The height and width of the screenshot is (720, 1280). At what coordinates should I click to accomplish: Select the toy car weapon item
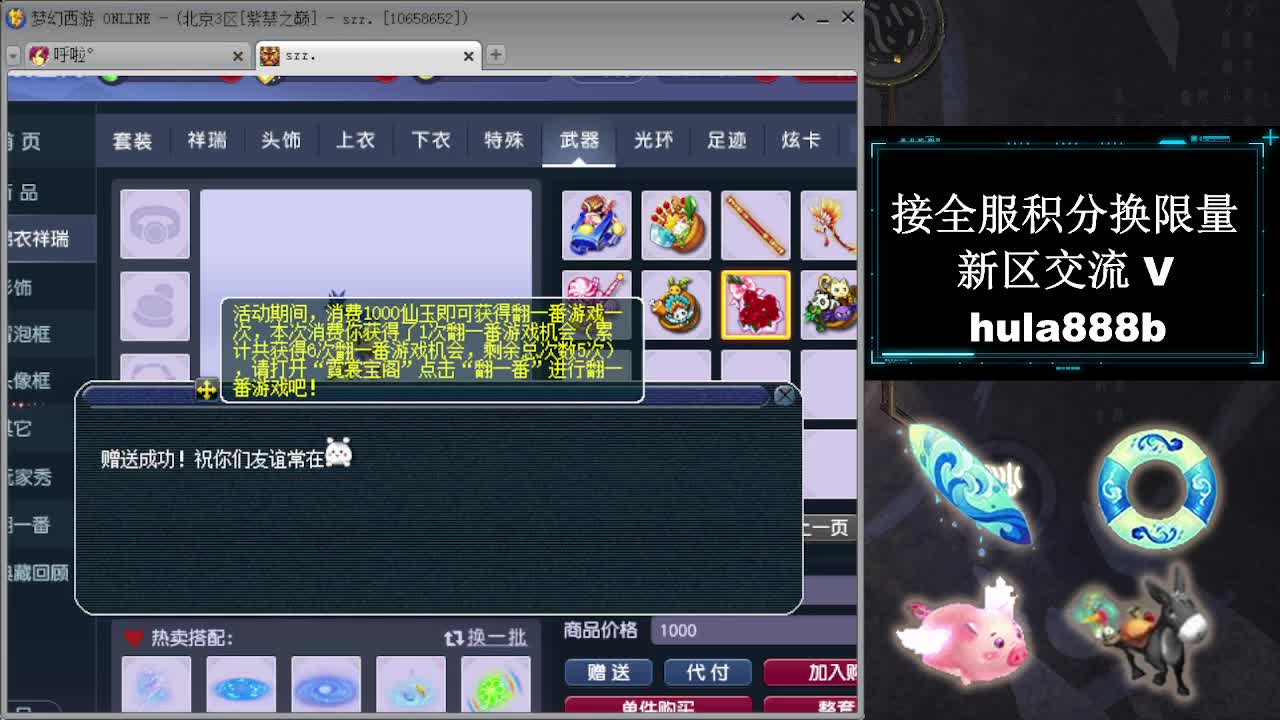[596, 225]
